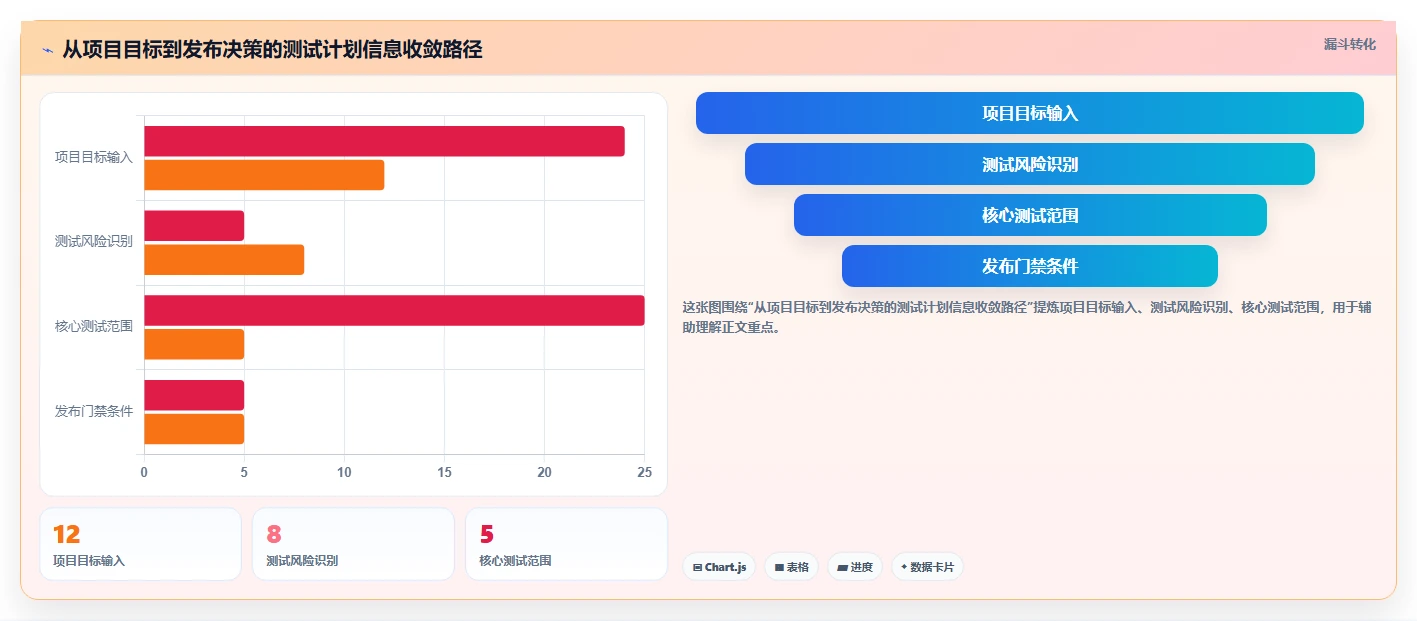This screenshot has height=621, width=1417.
Task: Click the description paragraph starting with 这张图围绕
Action: coord(1027,317)
